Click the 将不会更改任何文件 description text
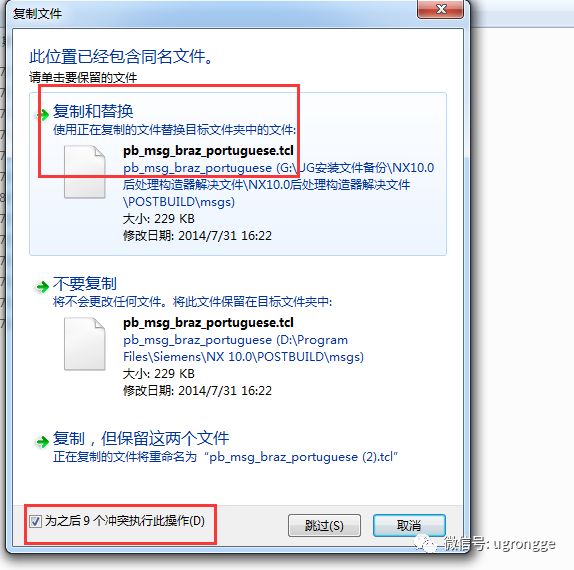The width and height of the screenshot is (574, 570). coord(193,302)
